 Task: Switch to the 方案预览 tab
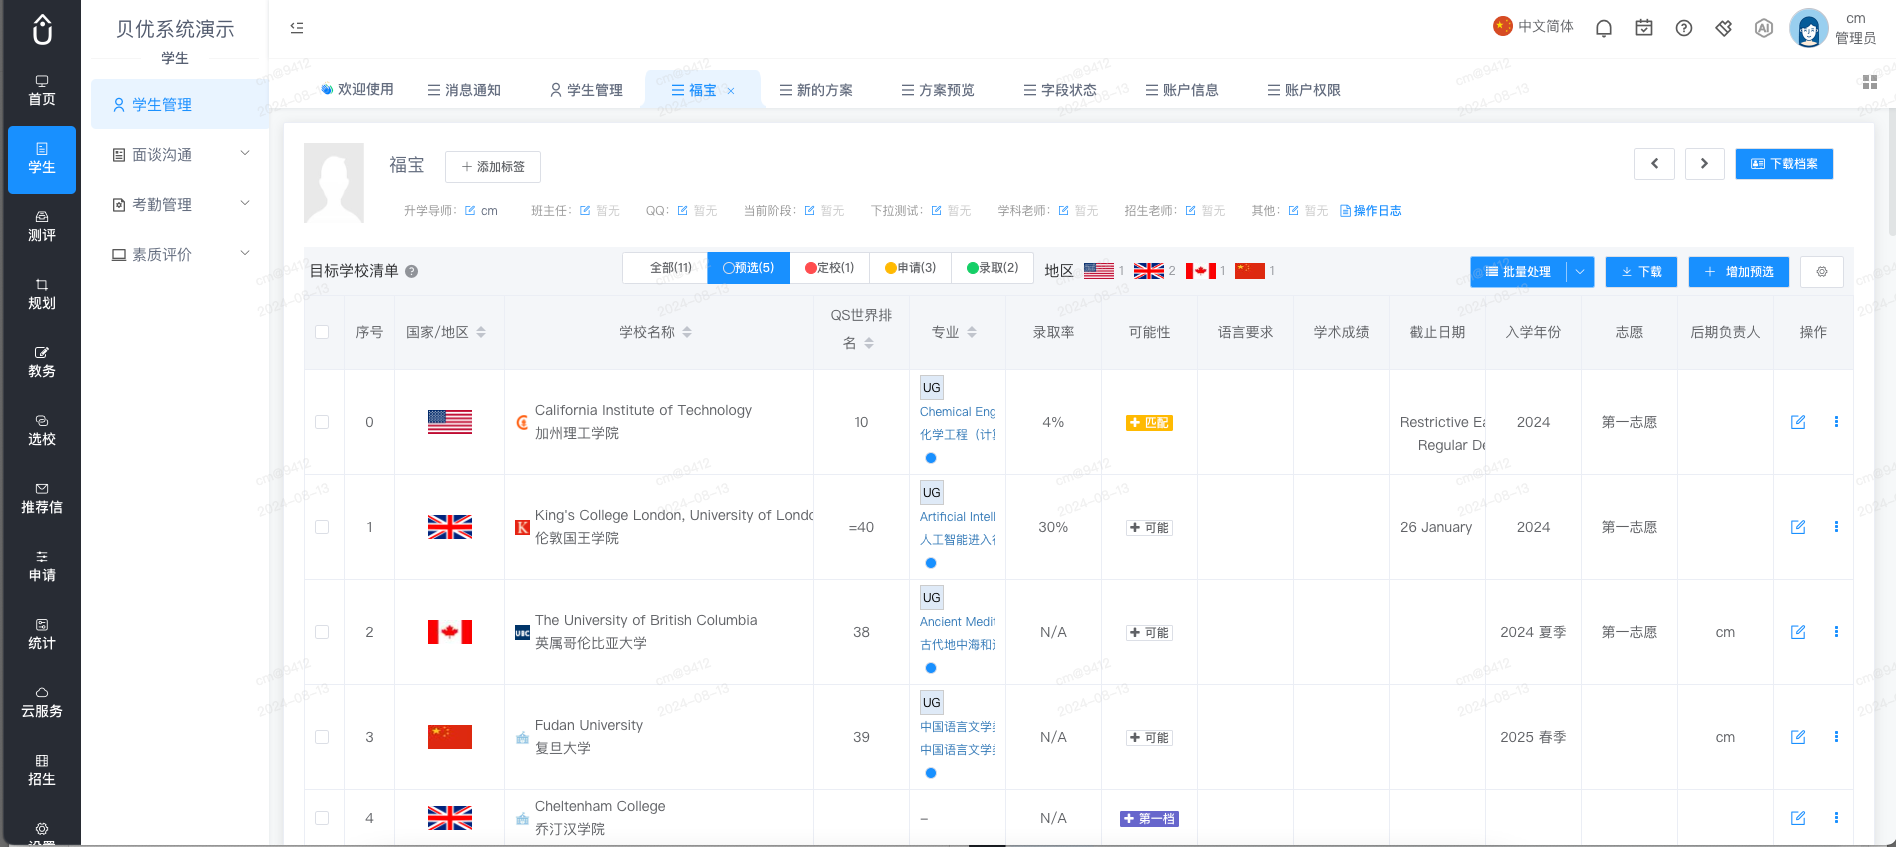938,90
